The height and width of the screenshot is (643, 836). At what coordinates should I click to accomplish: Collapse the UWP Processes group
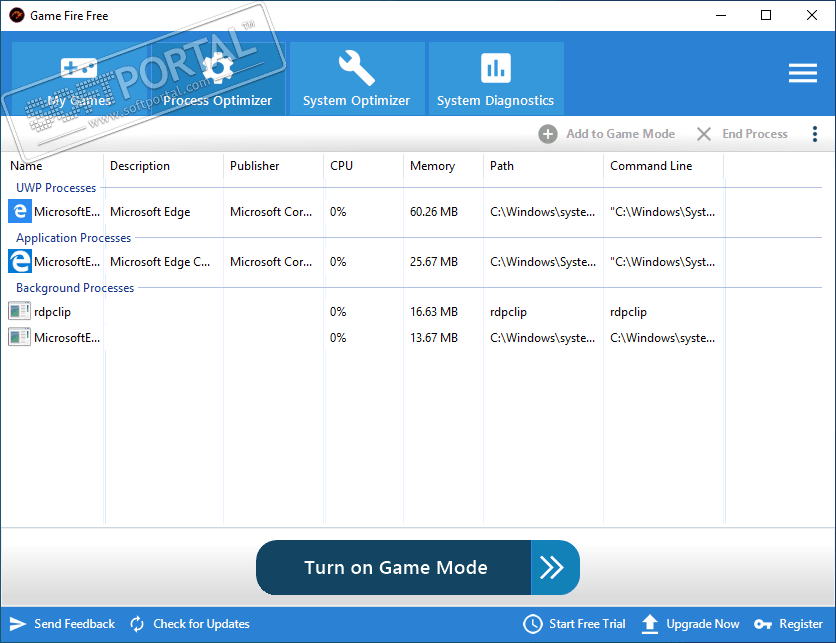point(56,188)
